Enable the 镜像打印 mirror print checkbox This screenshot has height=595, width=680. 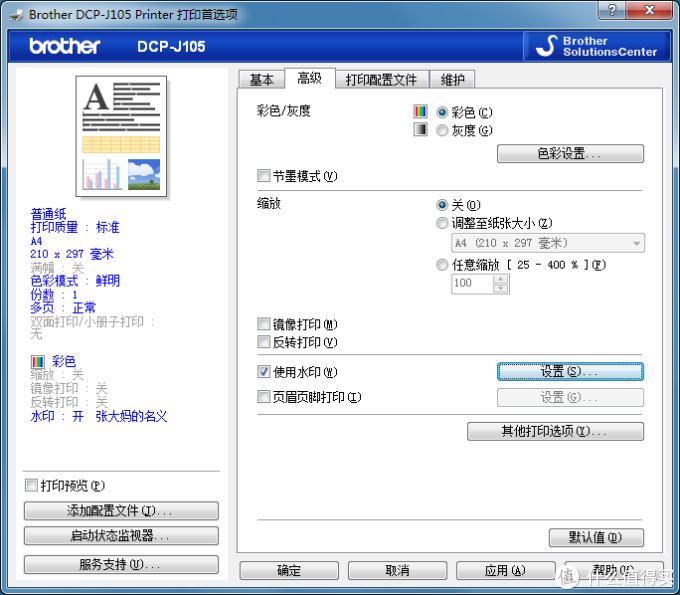click(x=264, y=325)
